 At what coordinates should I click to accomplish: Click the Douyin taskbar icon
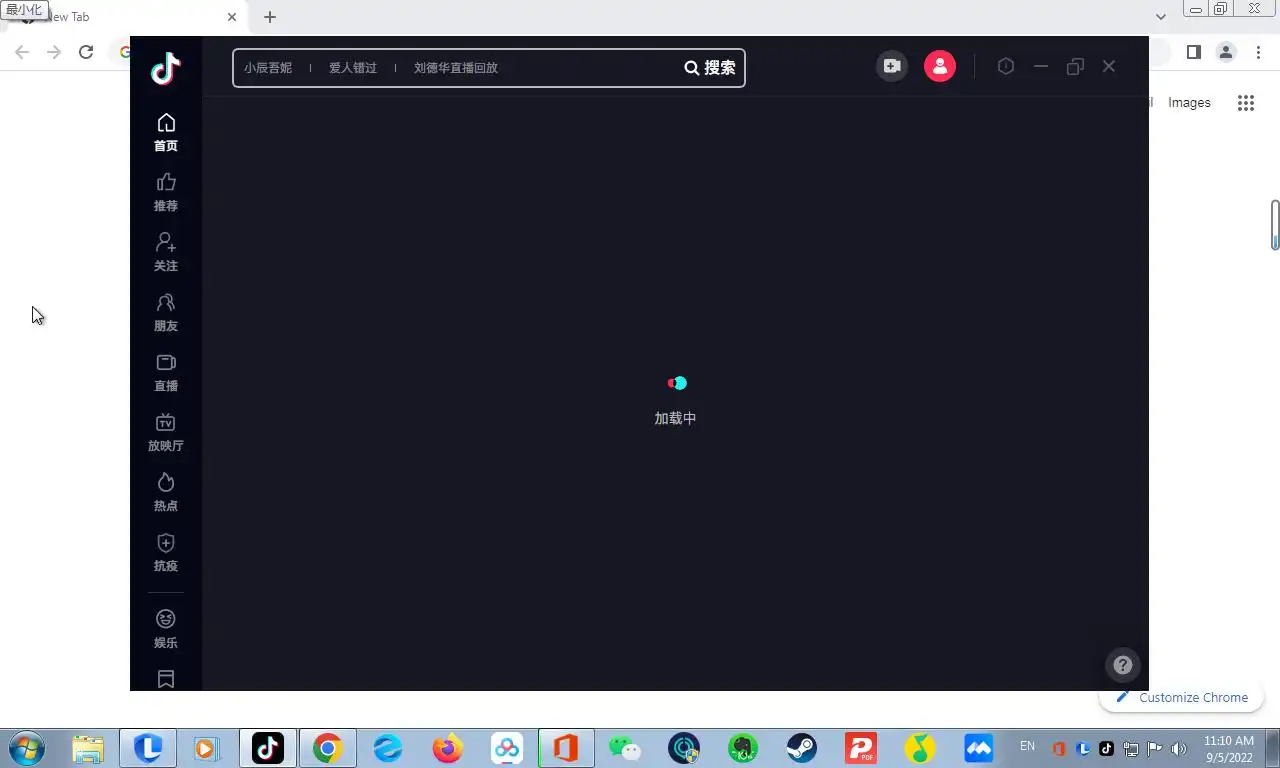tap(267, 748)
